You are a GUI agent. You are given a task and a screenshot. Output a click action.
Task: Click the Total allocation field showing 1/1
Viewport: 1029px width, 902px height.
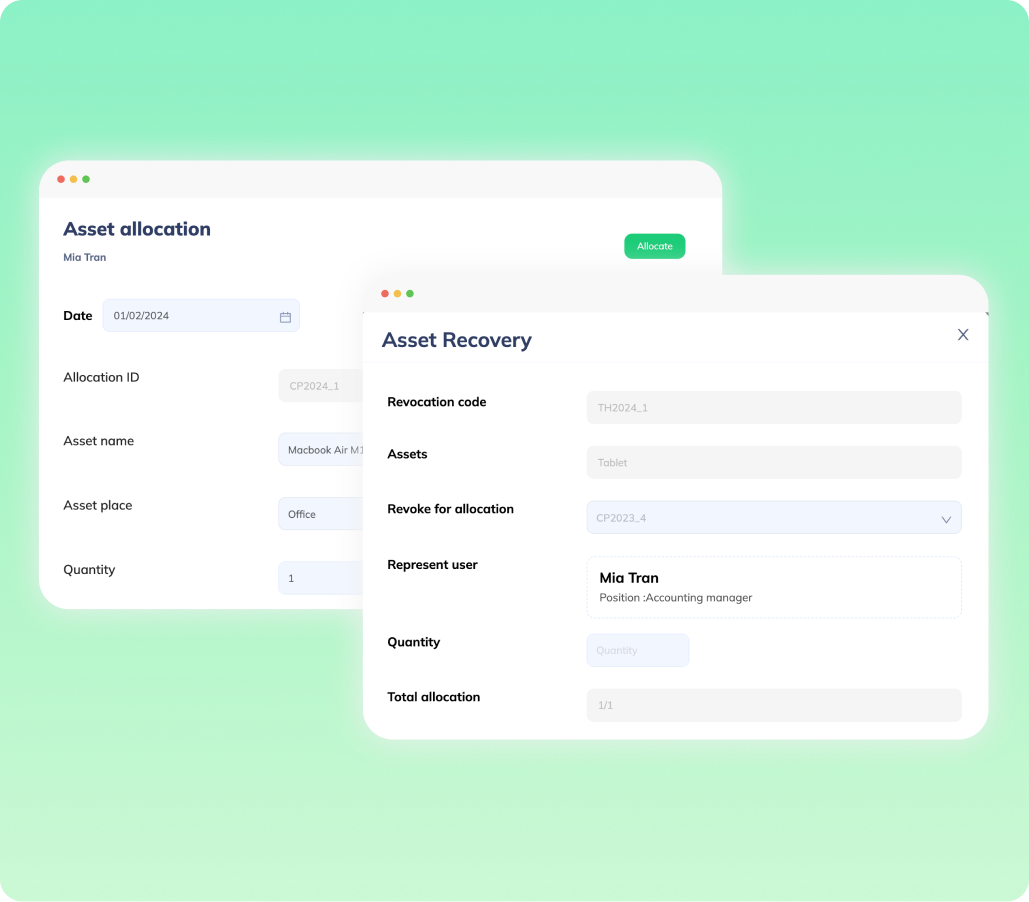[x=773, y=705]
